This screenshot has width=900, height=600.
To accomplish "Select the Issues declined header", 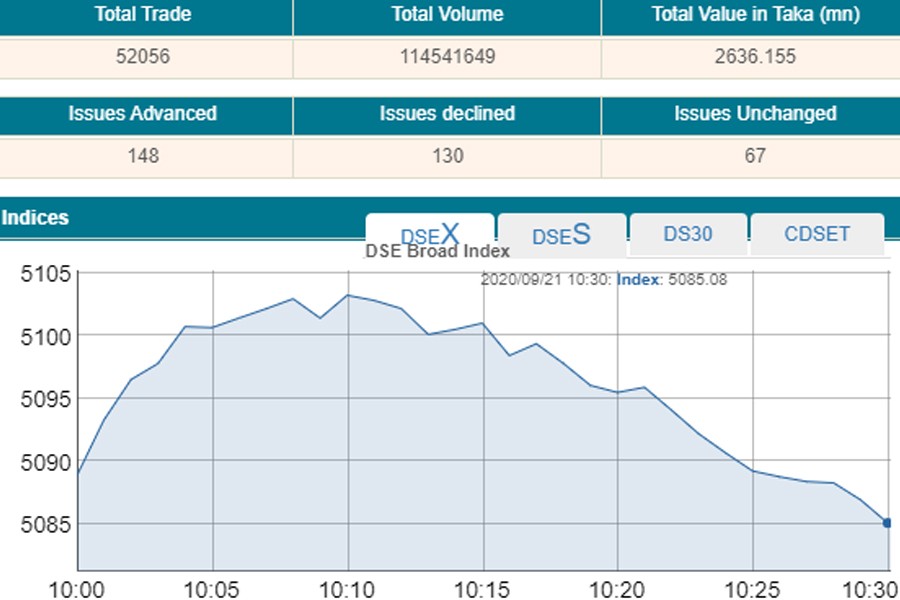I will (x=447, y=114).
